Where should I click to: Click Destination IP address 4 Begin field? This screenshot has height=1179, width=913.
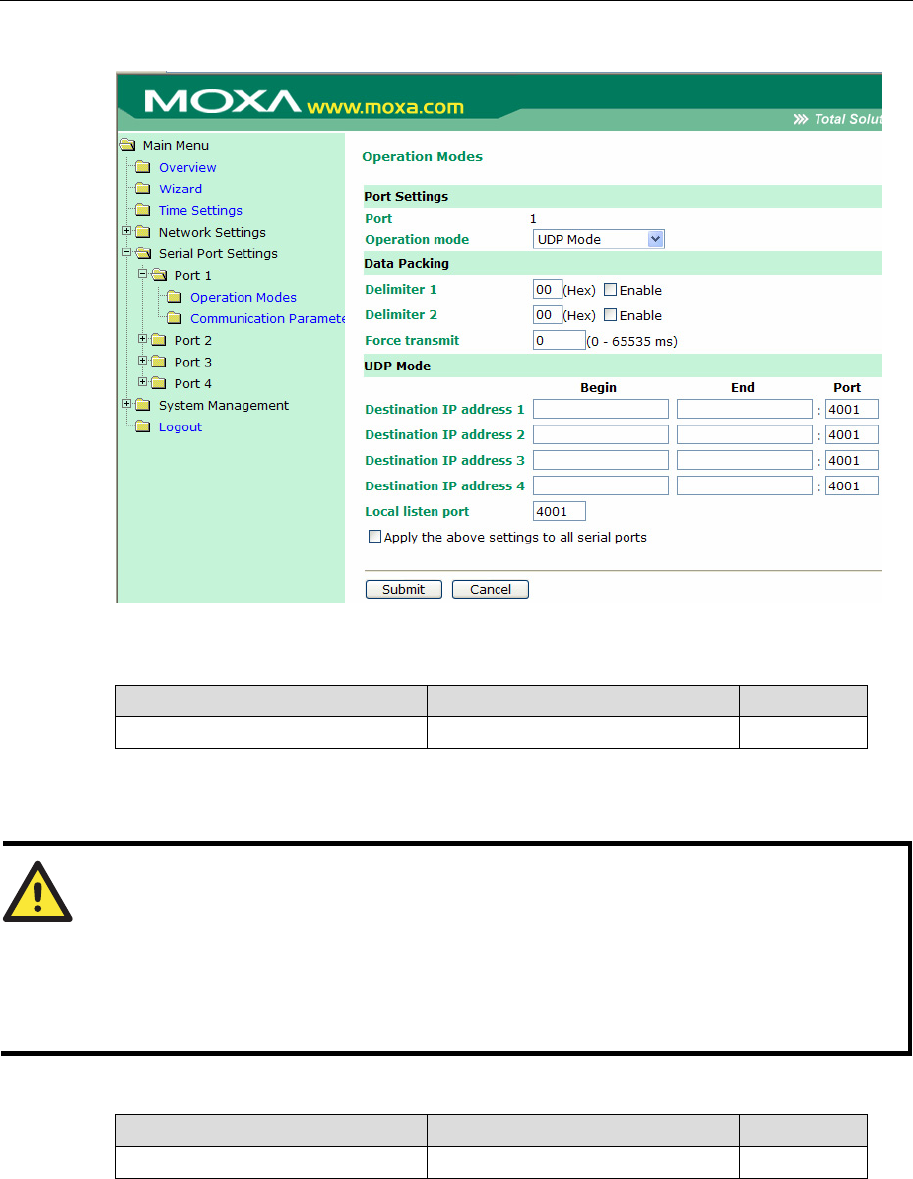click(x=601, y=486)
